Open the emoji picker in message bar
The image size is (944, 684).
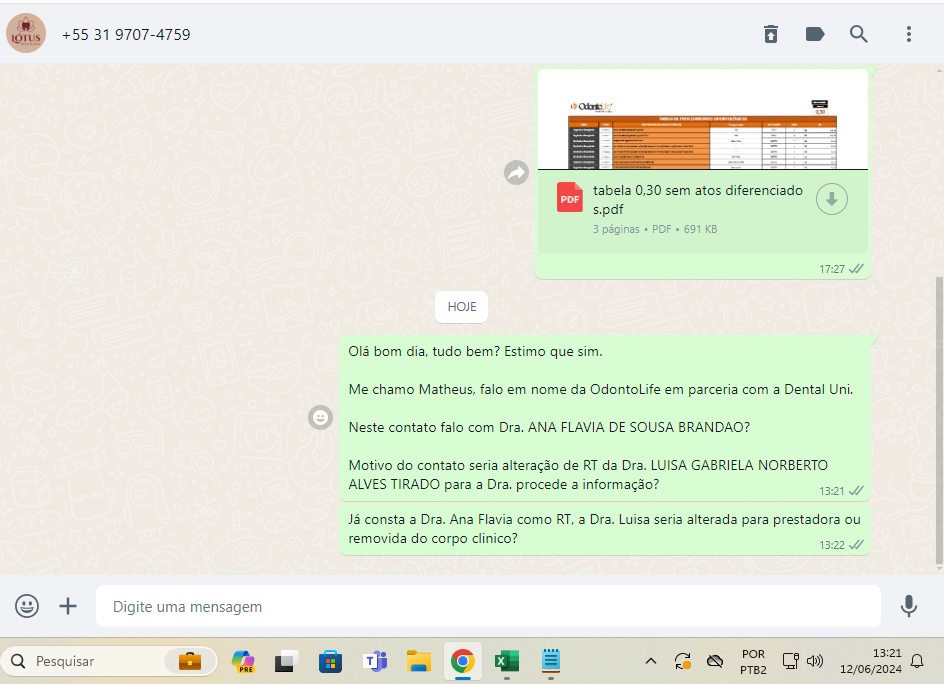click(x=27, y=606)
